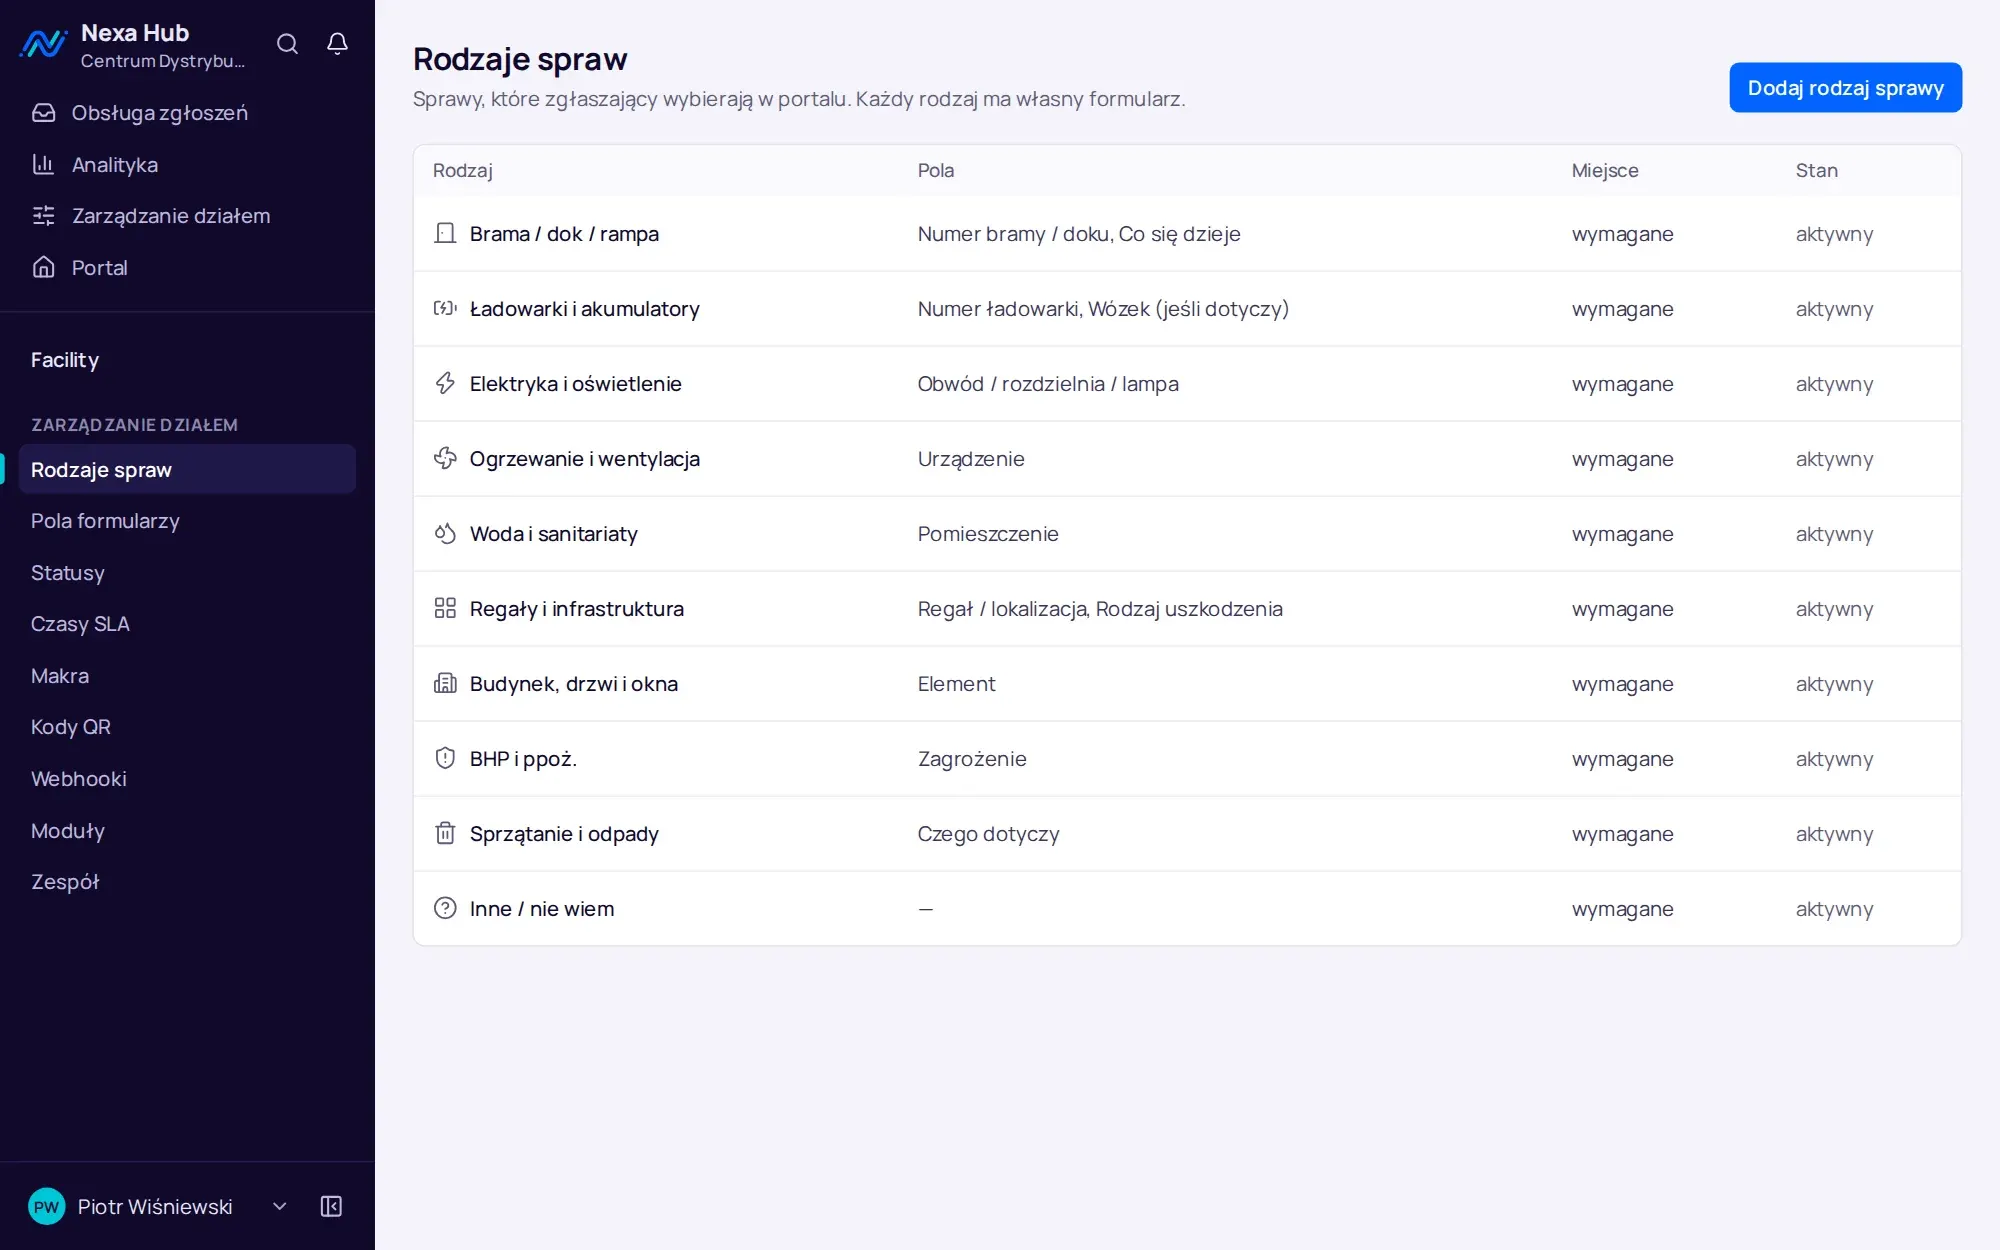Click the door icon for Brama / dok / rampa

click(x=445, y=233)
